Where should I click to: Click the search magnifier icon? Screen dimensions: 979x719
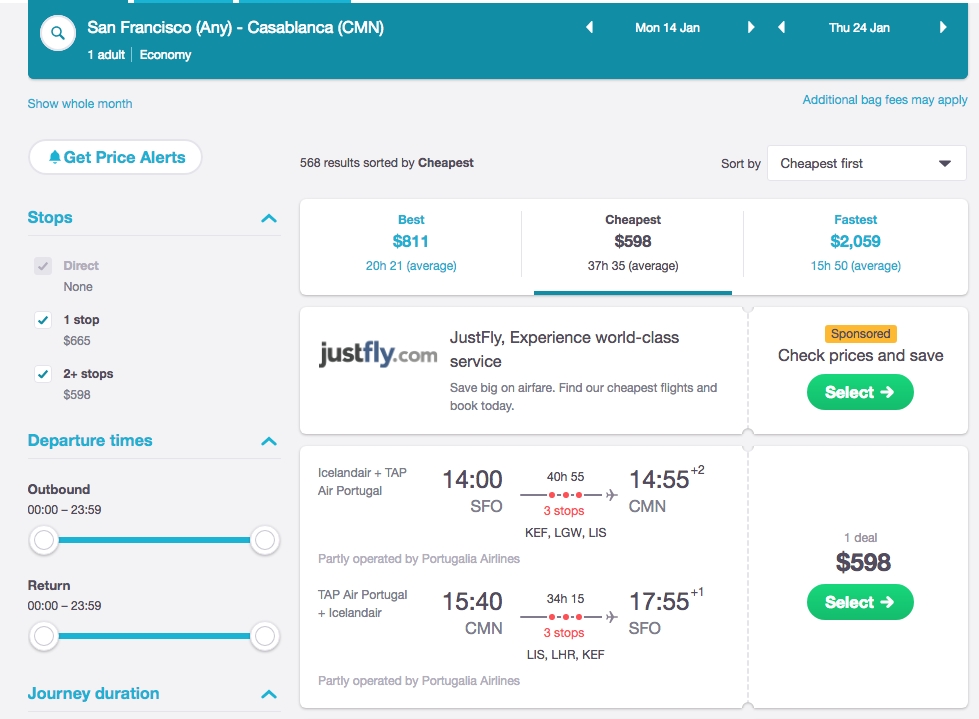57,33
